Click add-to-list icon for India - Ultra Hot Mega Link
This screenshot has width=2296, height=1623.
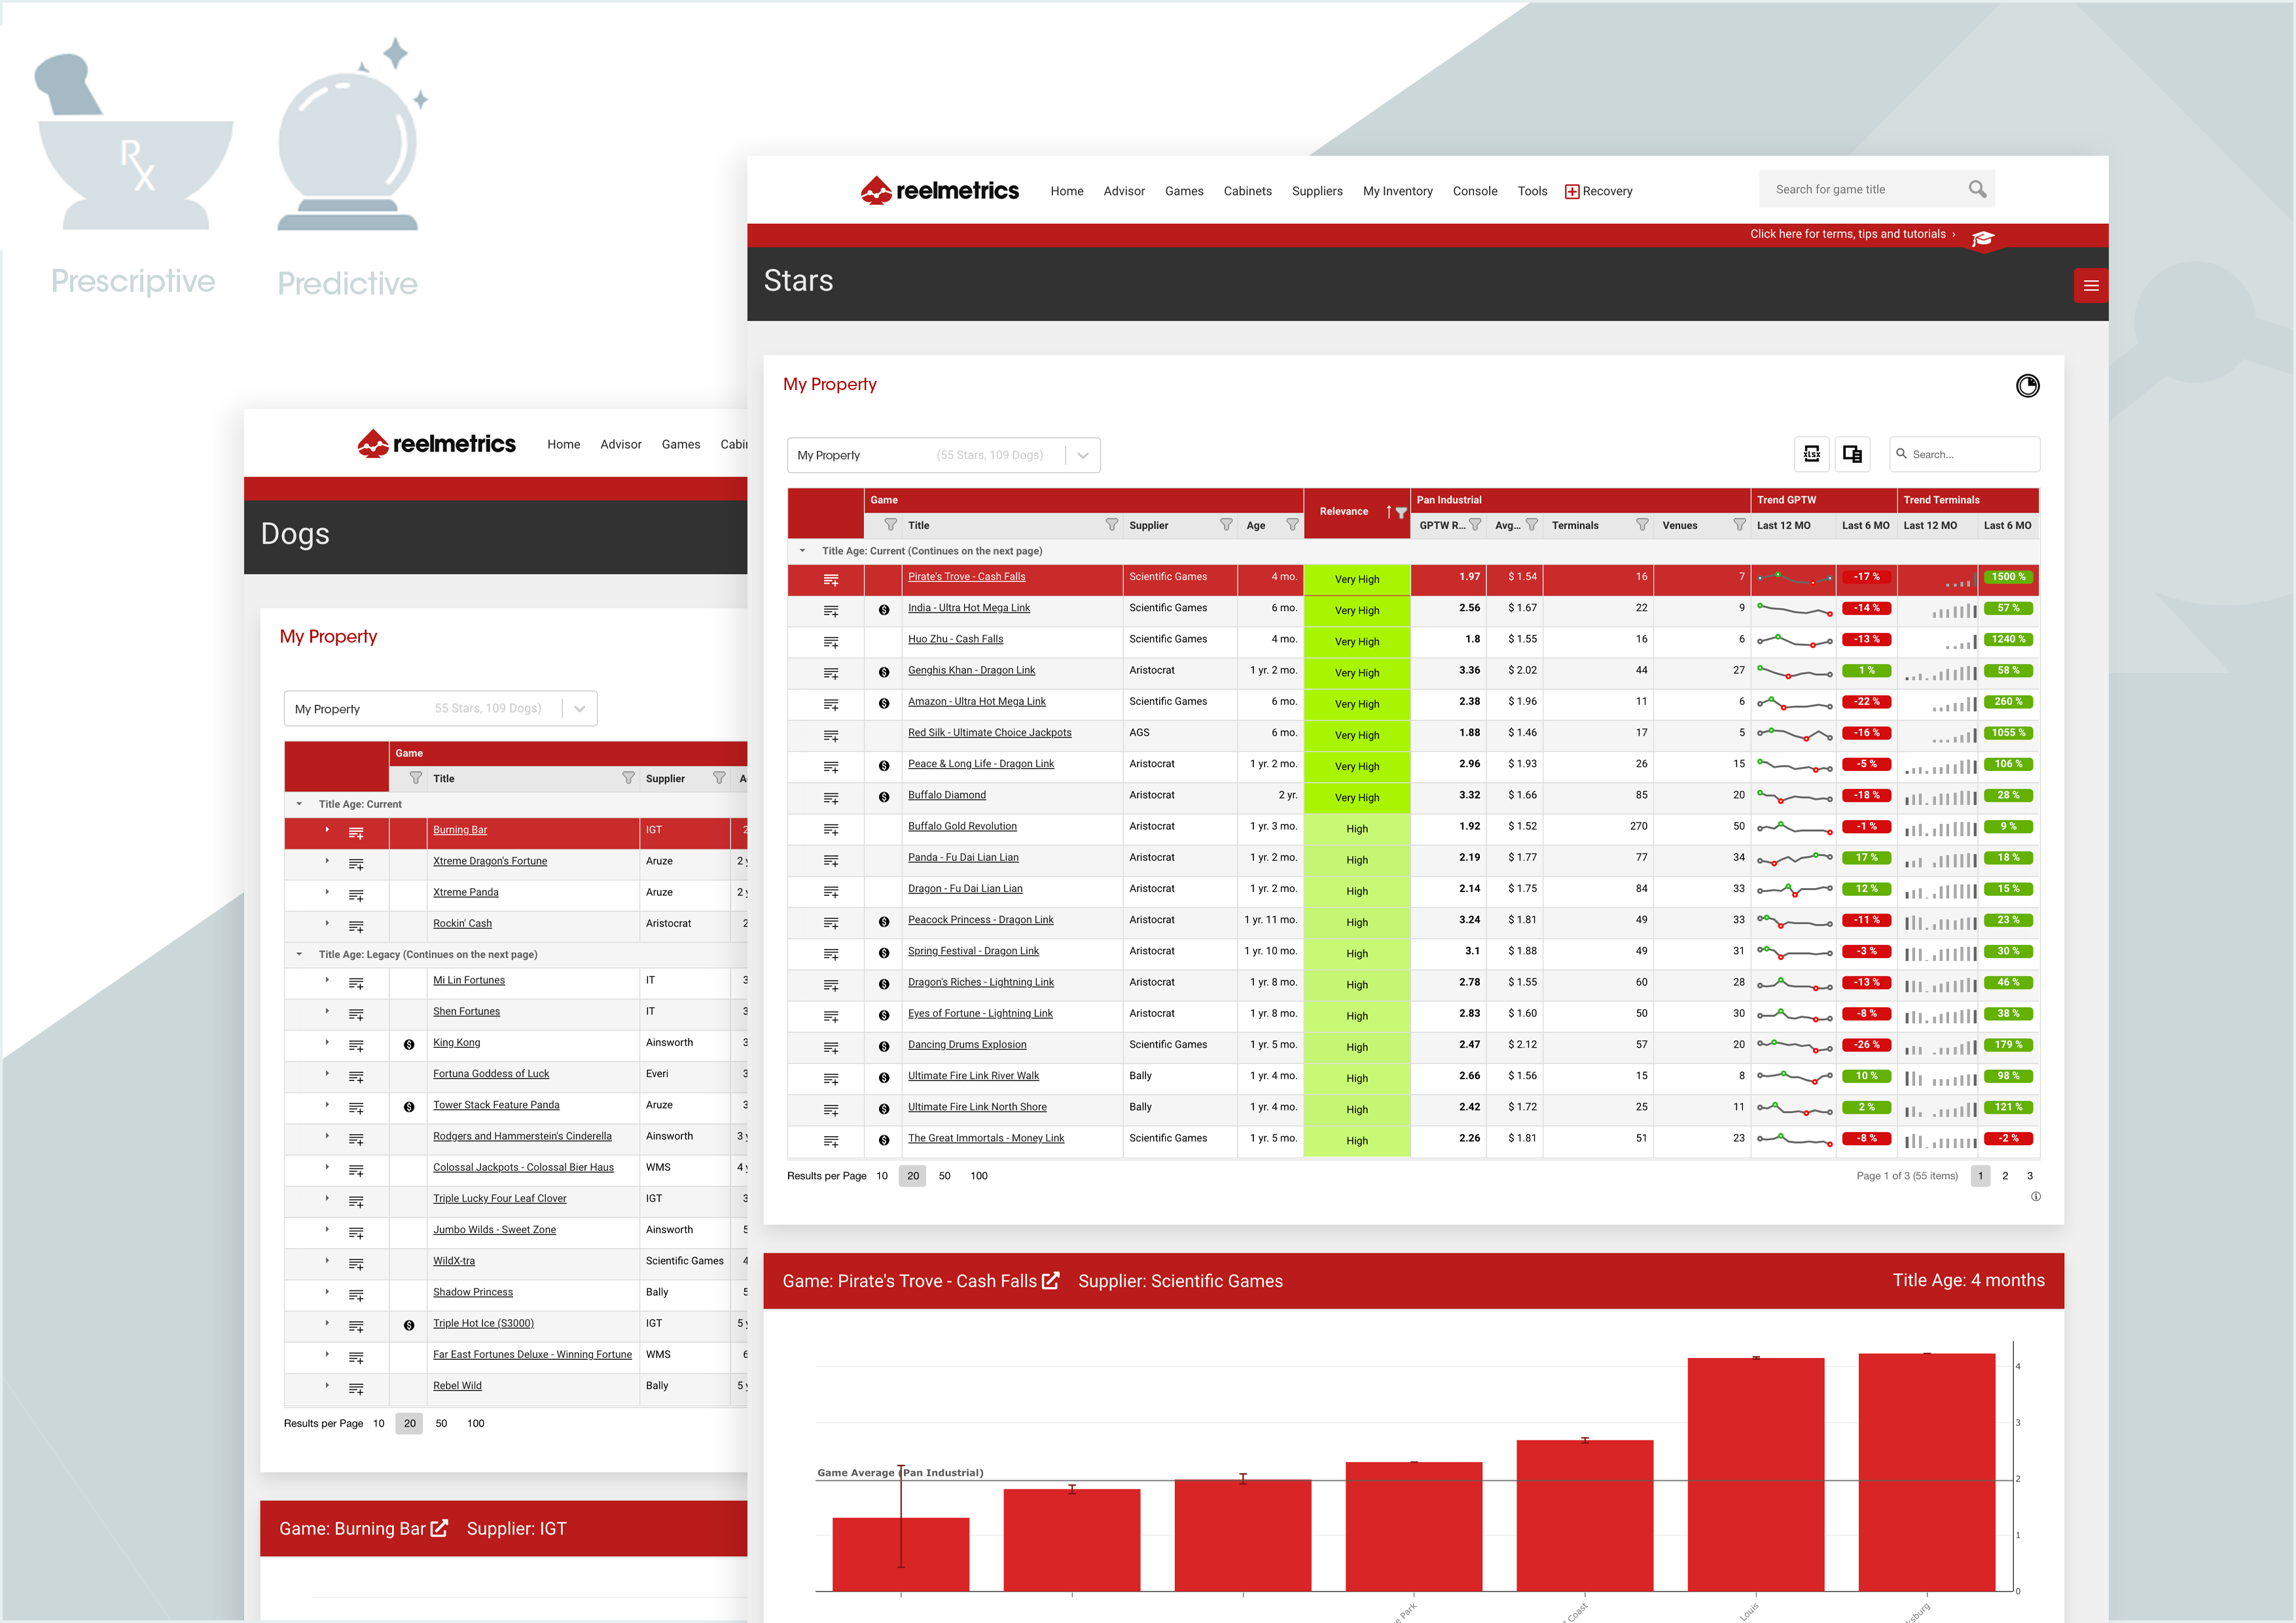(x=830, y=610)
